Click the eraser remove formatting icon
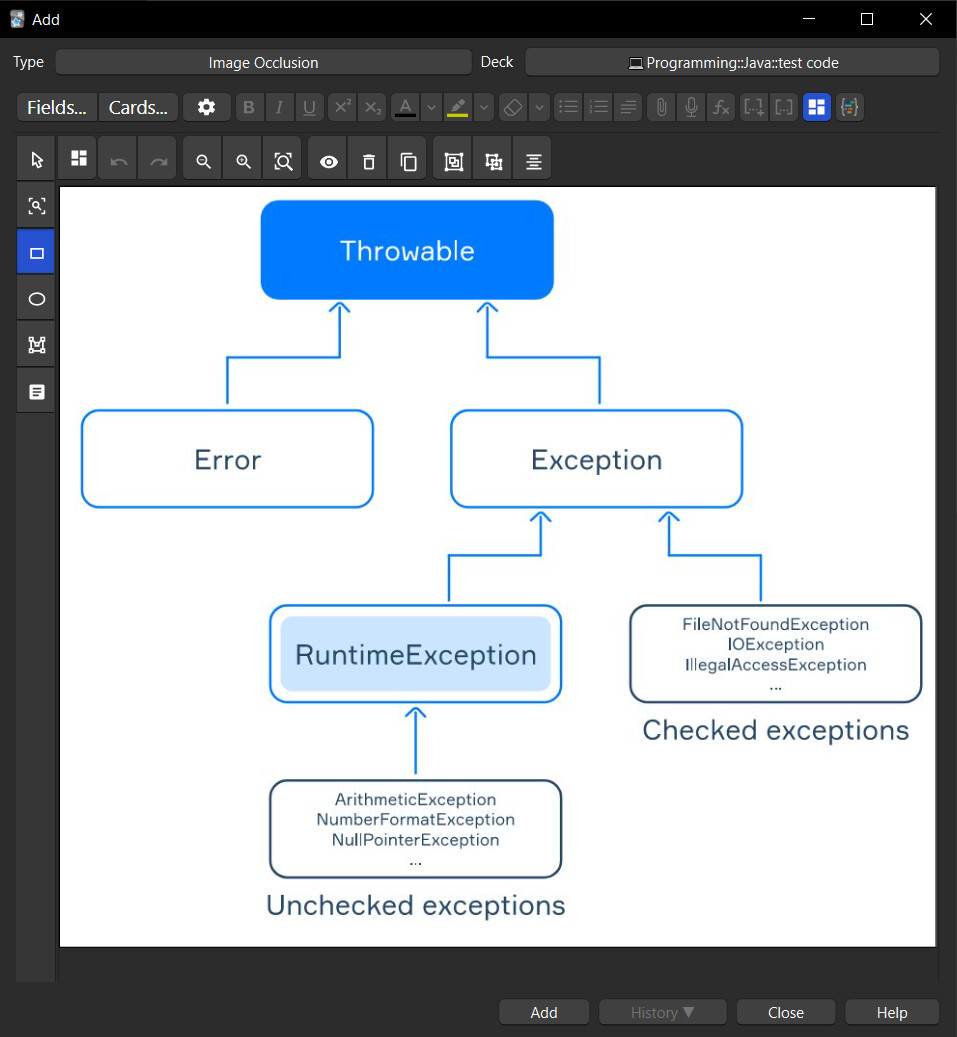The image size is (957, 1037). coord(513,107)
